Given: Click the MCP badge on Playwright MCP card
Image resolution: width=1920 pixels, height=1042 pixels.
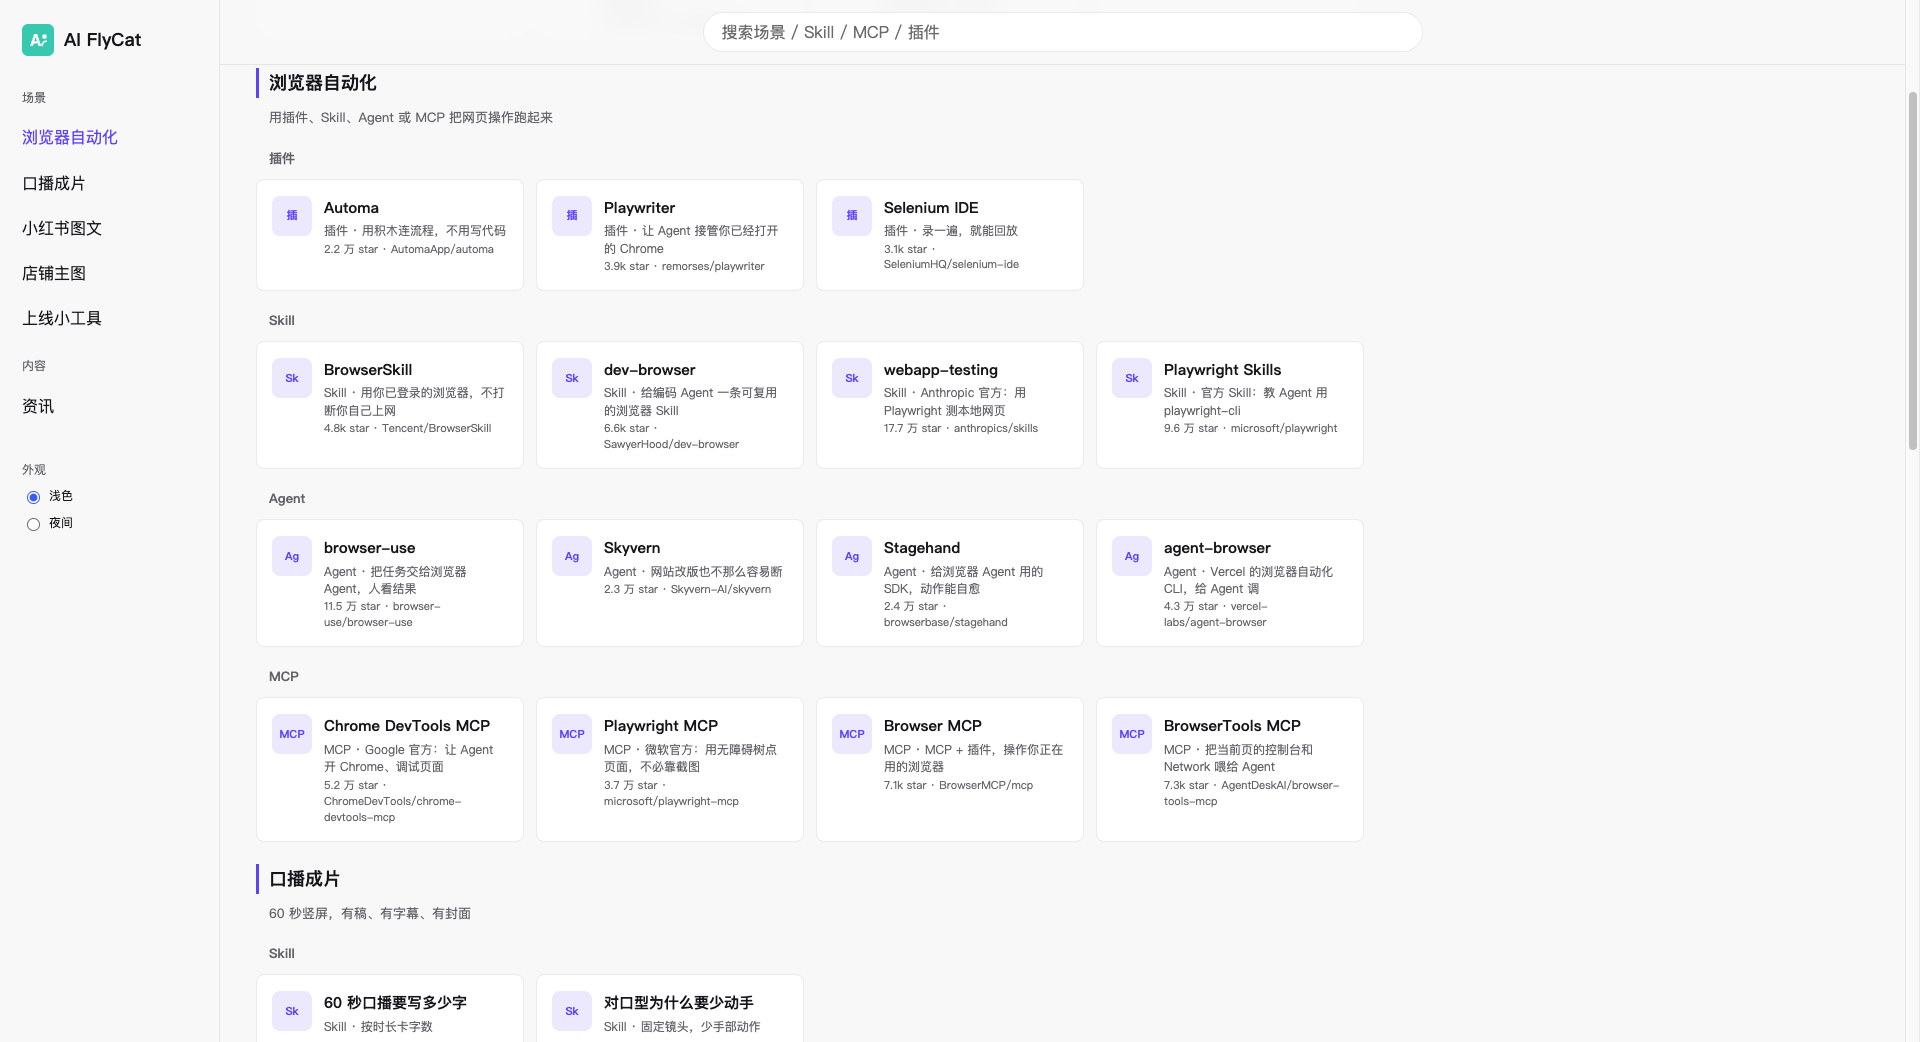Looking at the screenshot, I should pyautogui.click(x=572, y=734).
